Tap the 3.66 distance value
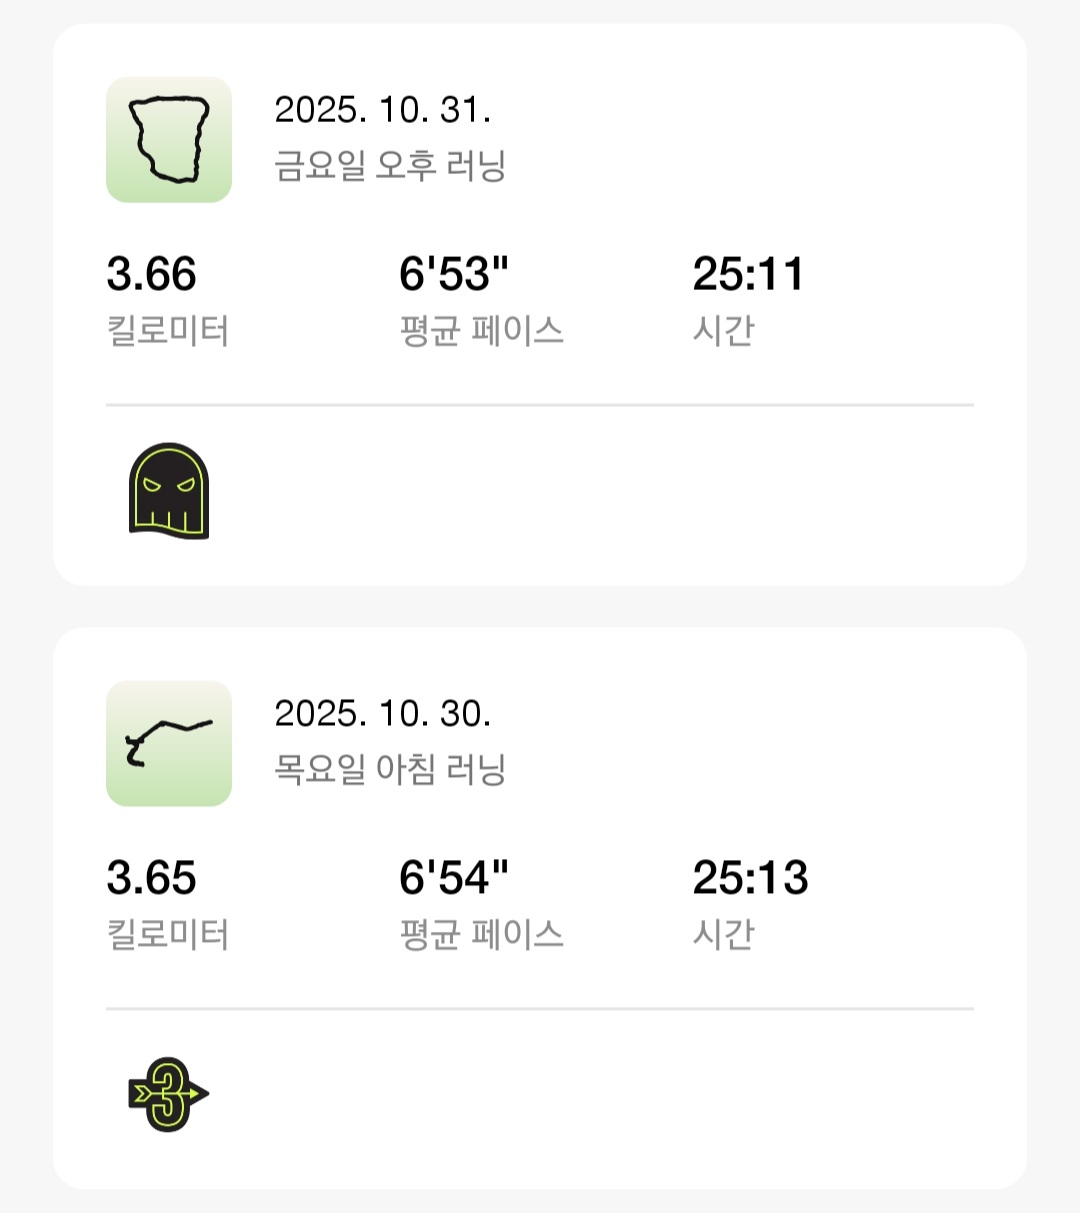1080x1213 pixels. click(152, 275)
